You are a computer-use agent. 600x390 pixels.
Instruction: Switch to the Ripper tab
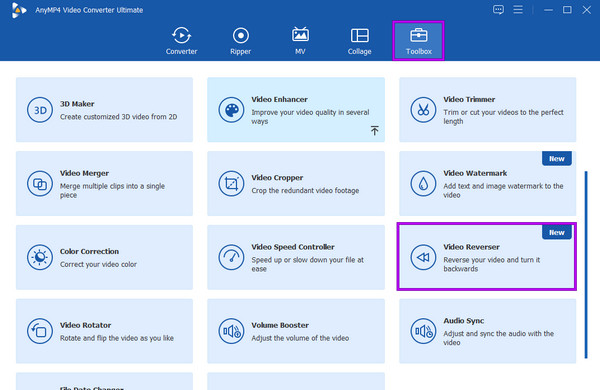240,41
